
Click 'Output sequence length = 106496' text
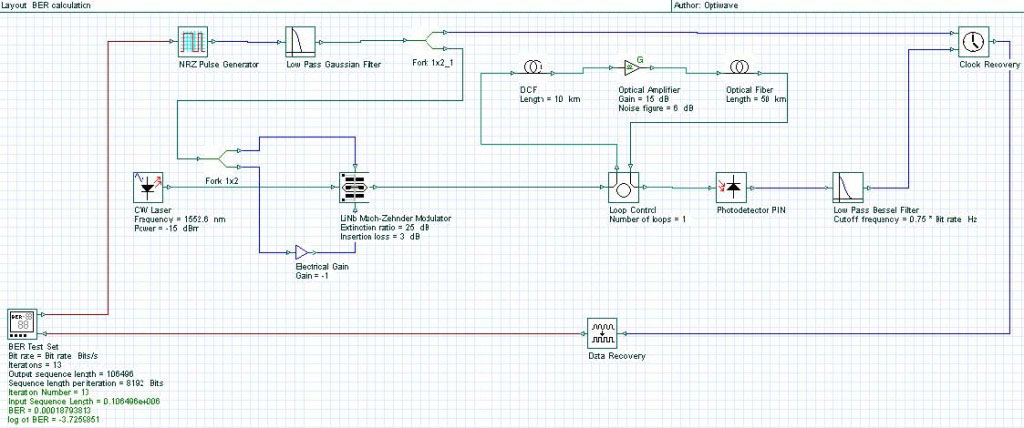[71, 374]
